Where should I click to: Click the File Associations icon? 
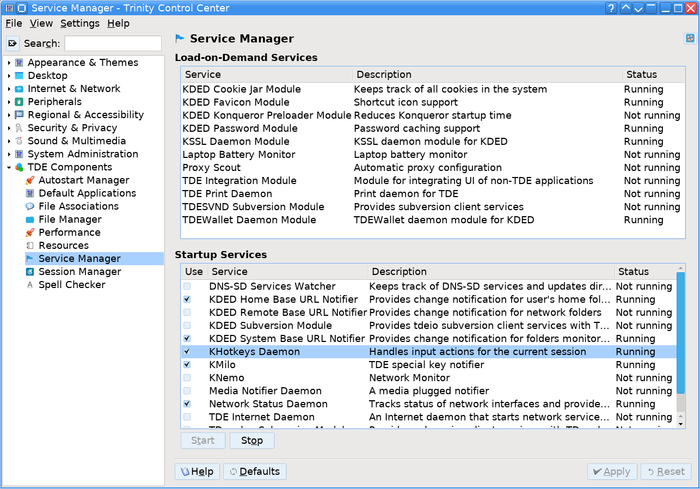coord(30,206)
